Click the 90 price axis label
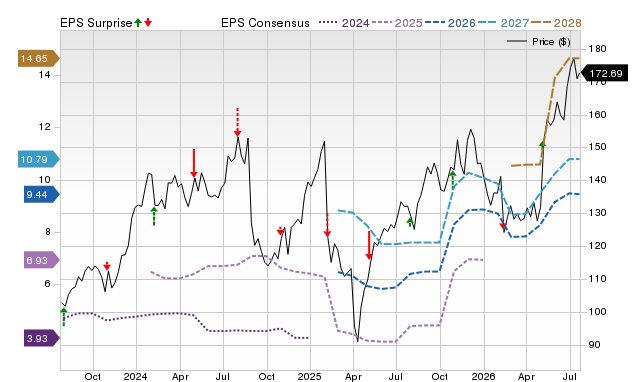640x382 pixels. [594, 344]
